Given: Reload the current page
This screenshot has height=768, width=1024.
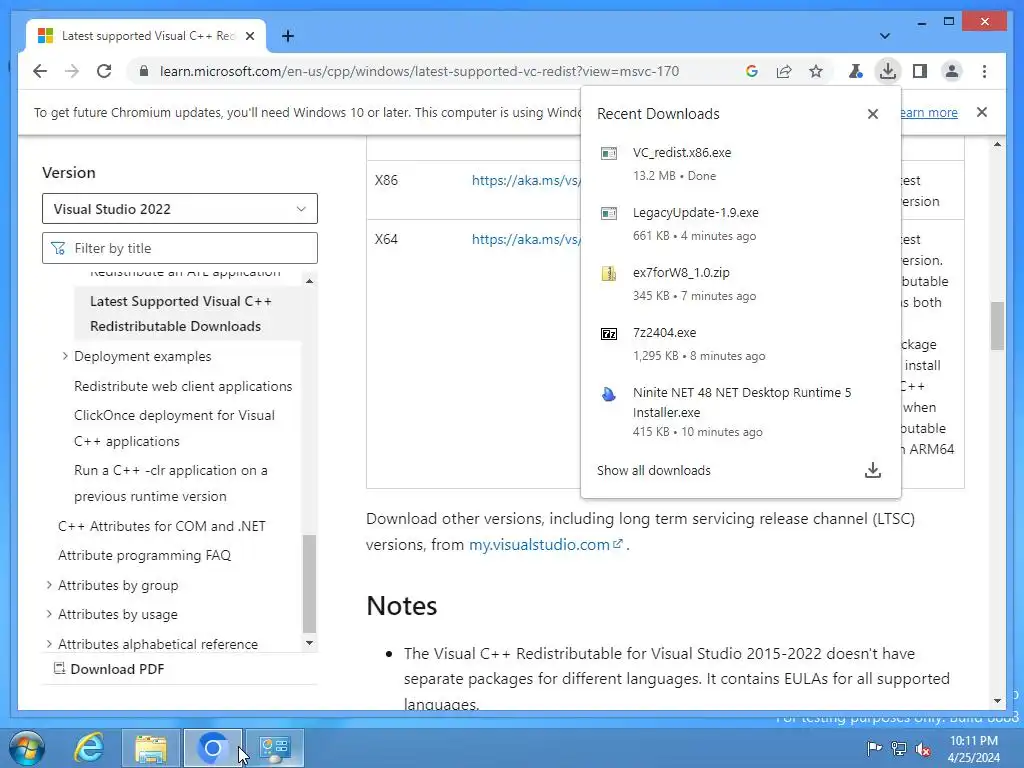Looking at the screenshot, I should [104, 71].
